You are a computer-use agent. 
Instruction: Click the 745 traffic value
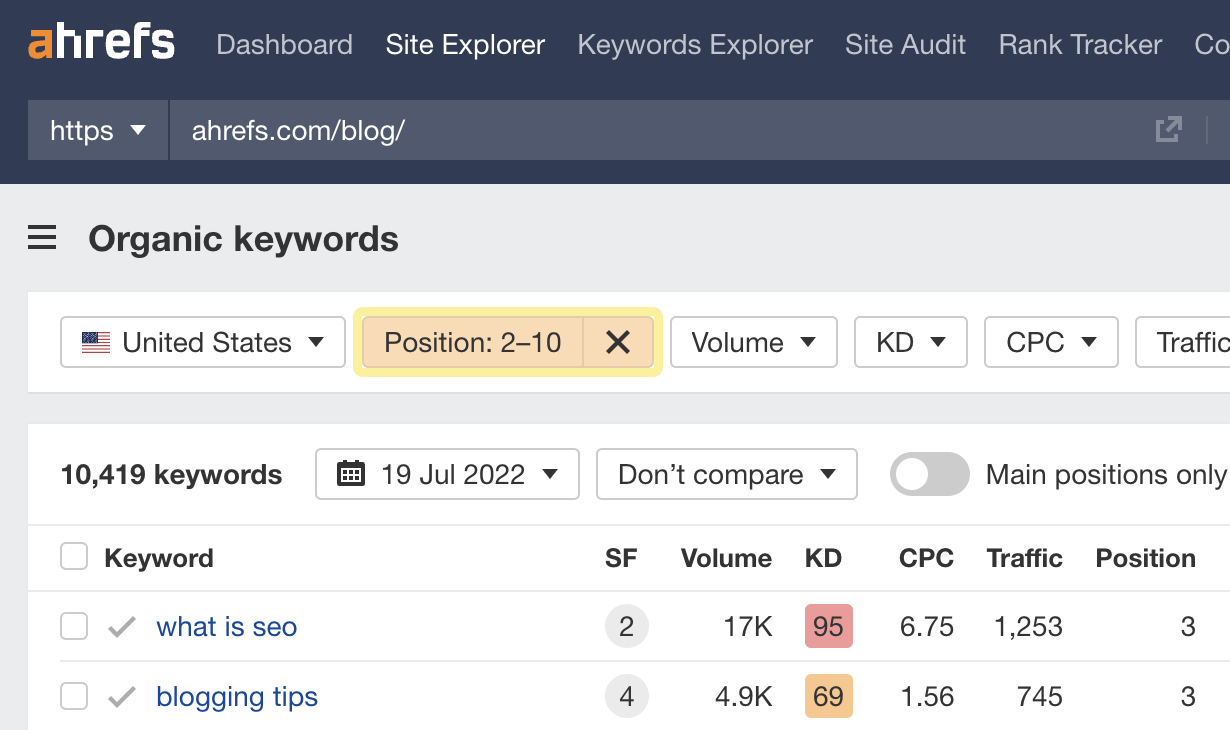coord(1039,697)
